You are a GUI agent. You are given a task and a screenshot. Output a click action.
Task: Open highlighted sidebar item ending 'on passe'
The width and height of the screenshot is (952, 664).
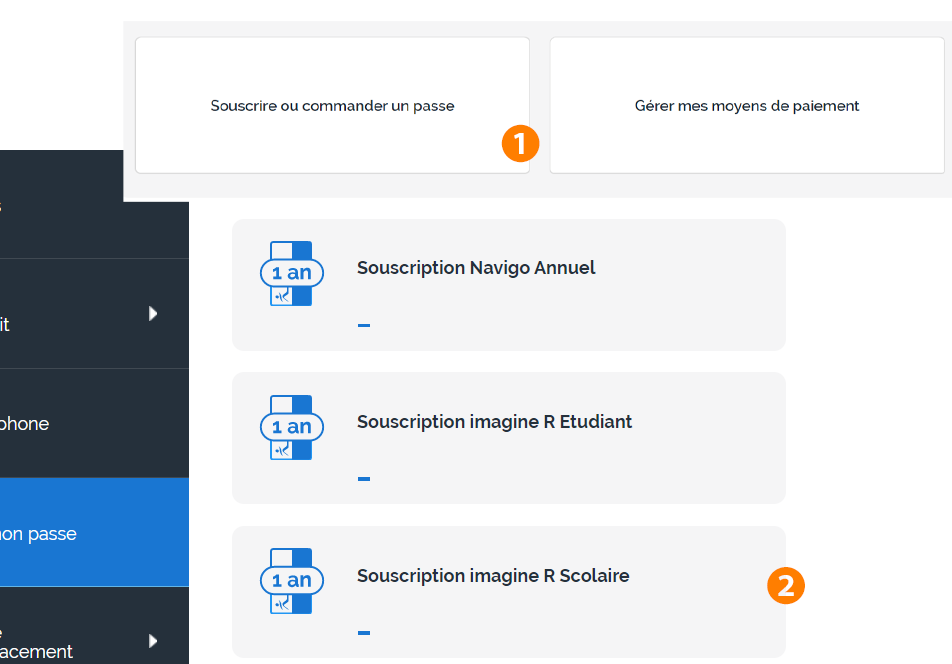(x=94, y=532)
